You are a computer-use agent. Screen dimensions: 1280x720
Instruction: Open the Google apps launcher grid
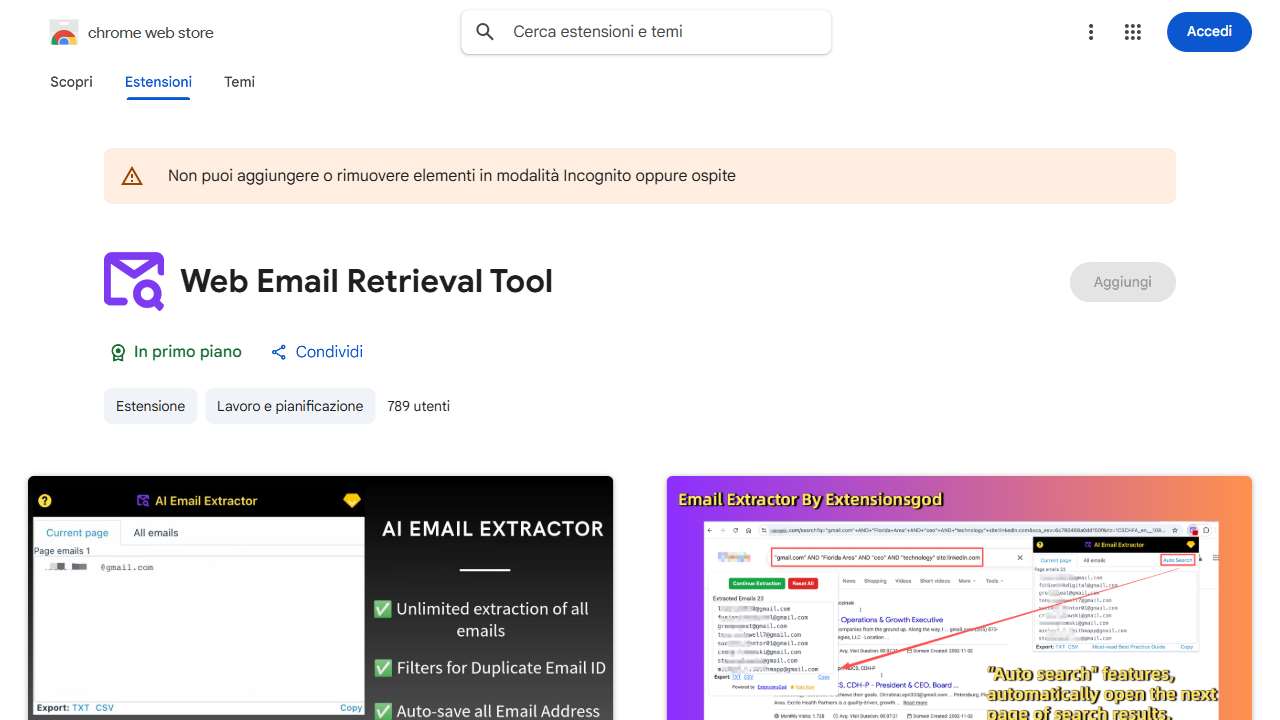[x=1133, y=32]
